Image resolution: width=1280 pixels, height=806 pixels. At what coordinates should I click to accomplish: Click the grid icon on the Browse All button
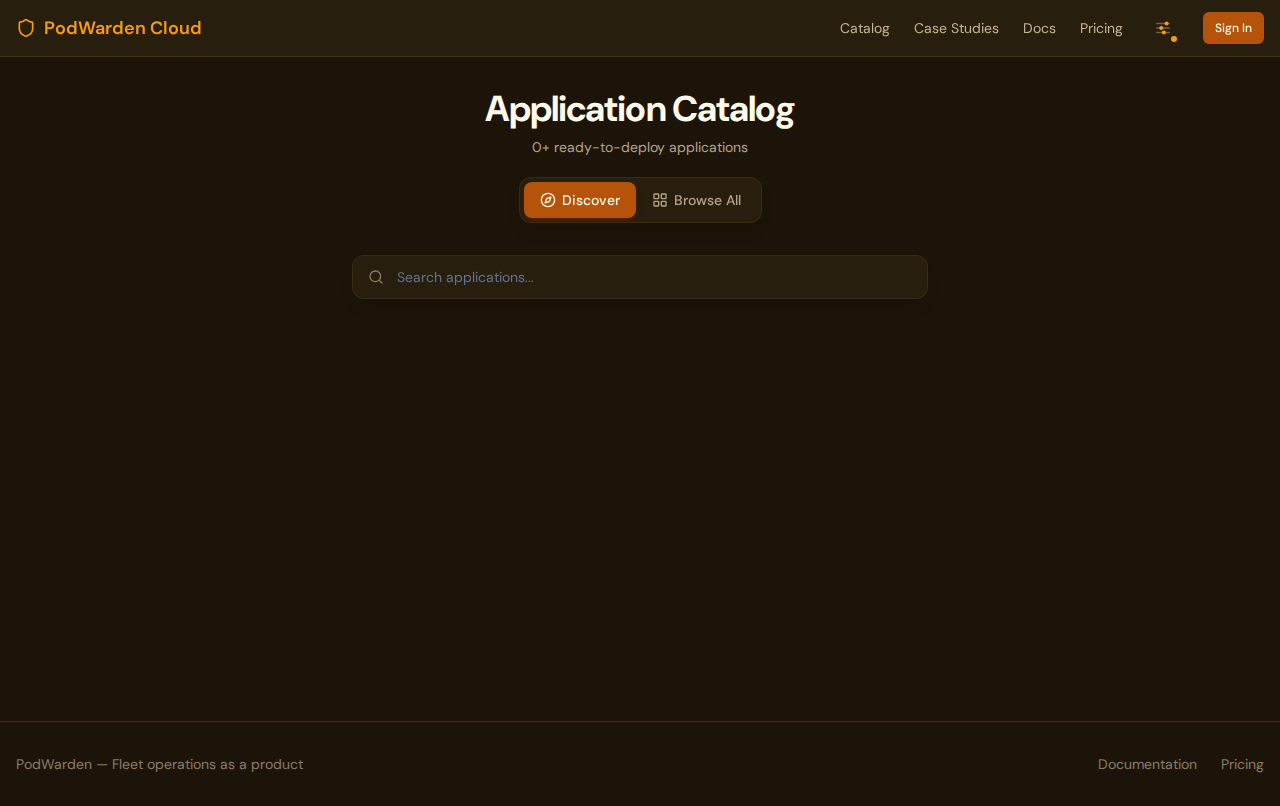659,200
